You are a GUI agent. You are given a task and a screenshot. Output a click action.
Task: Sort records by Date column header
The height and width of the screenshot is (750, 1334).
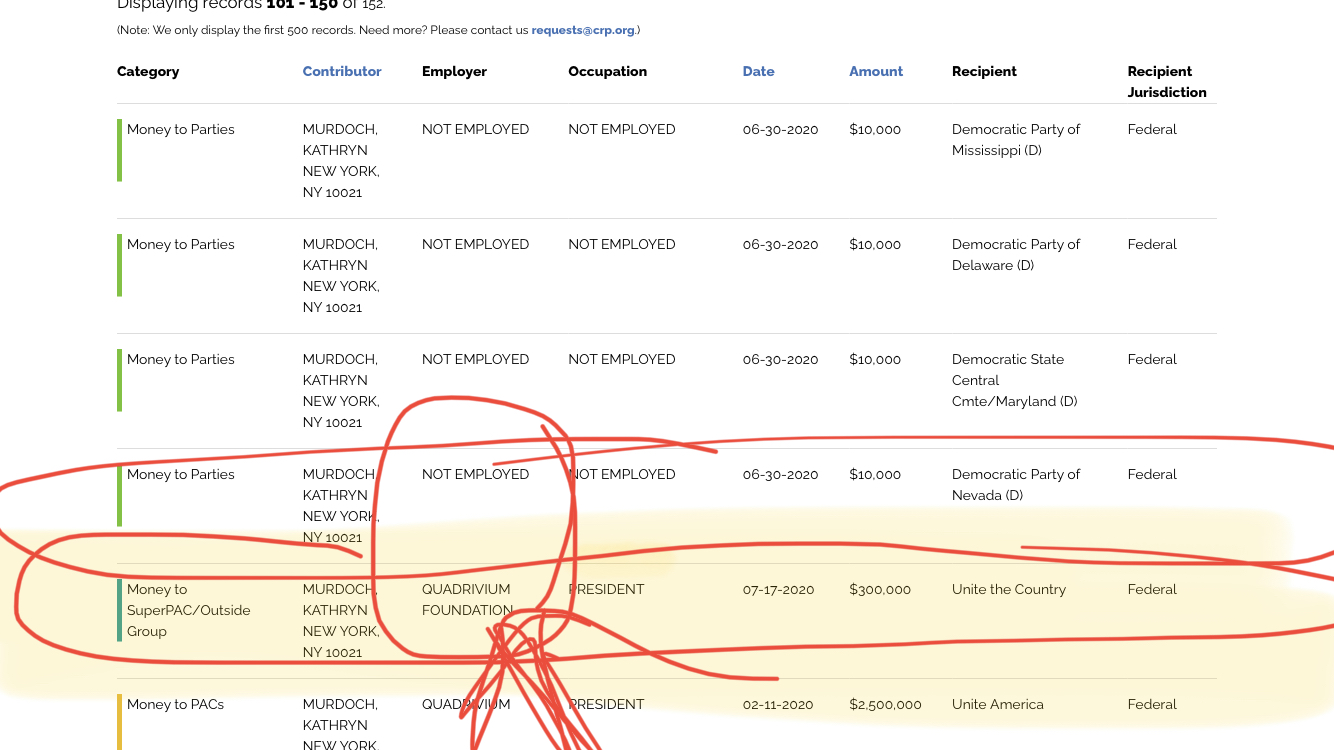pyautogui.click(x=758, y=71)
